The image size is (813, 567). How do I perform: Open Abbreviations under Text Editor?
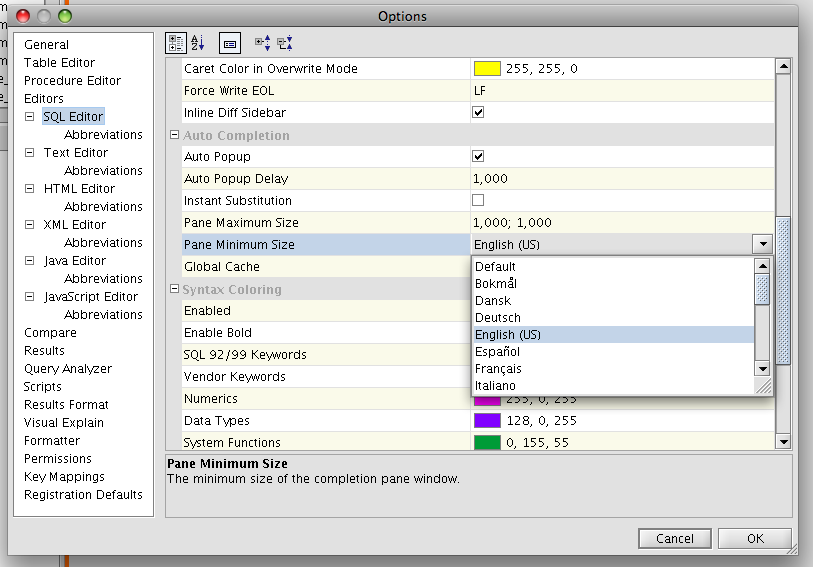click(103, 171)
